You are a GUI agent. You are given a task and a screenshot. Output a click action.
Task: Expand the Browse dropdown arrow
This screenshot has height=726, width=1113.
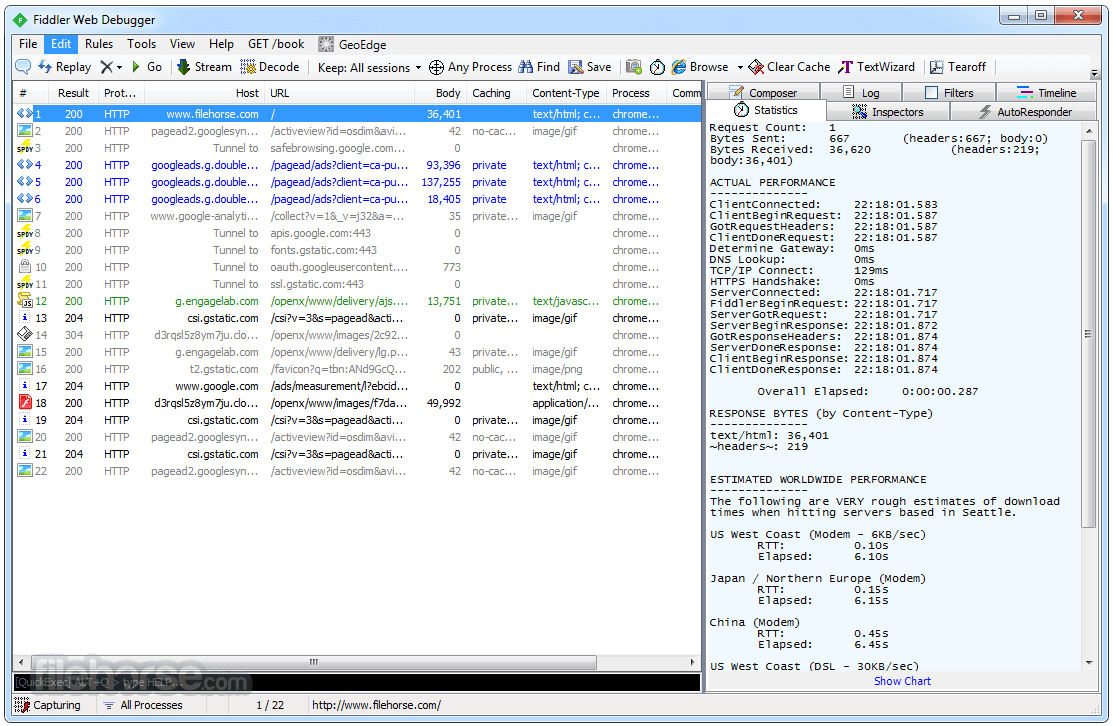[740, 67]
